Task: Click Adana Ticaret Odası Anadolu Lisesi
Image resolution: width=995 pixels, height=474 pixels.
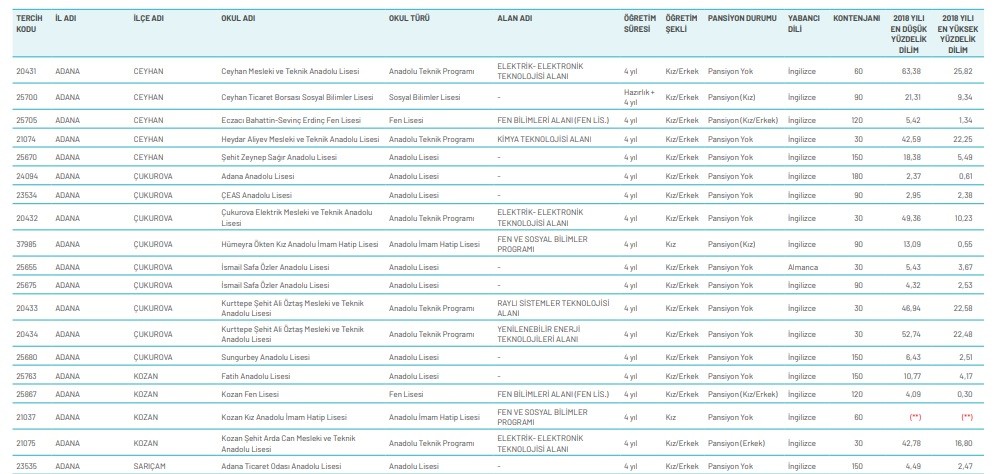Action: point(280,465)
